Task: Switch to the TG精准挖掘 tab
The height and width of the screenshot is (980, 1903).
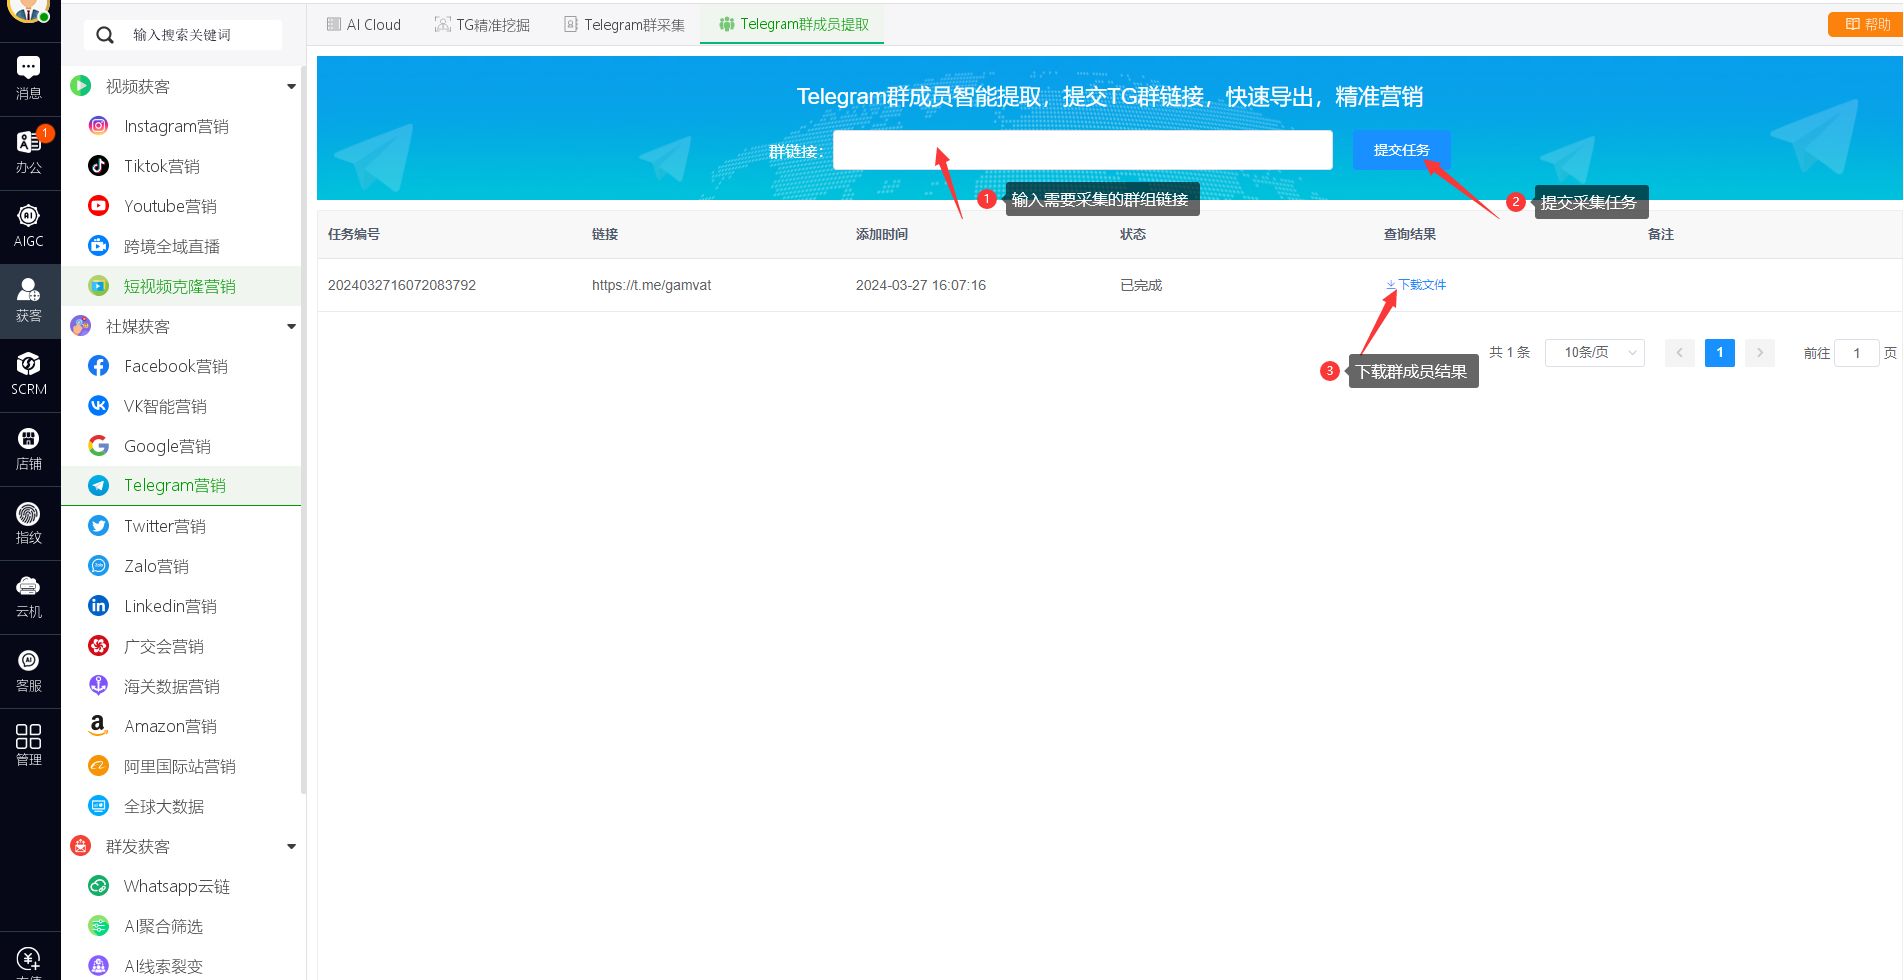Action: coord(482,24)
